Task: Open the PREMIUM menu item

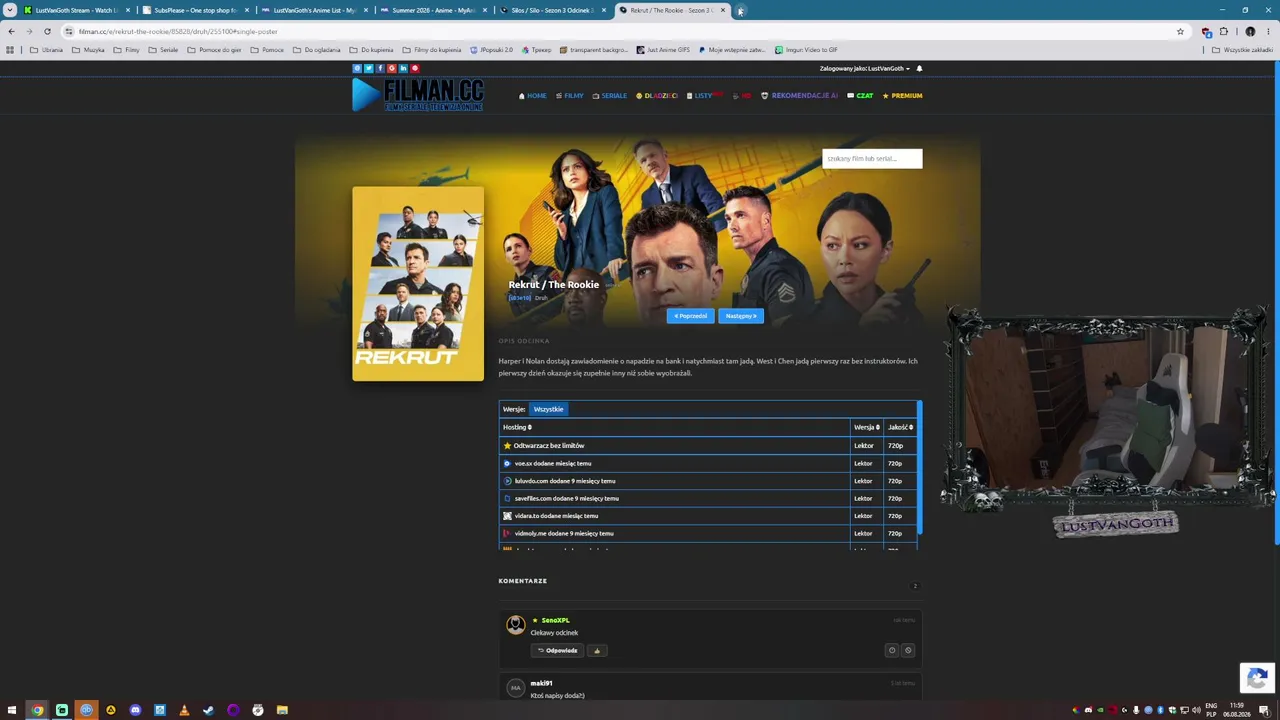Action: [902, 96]
